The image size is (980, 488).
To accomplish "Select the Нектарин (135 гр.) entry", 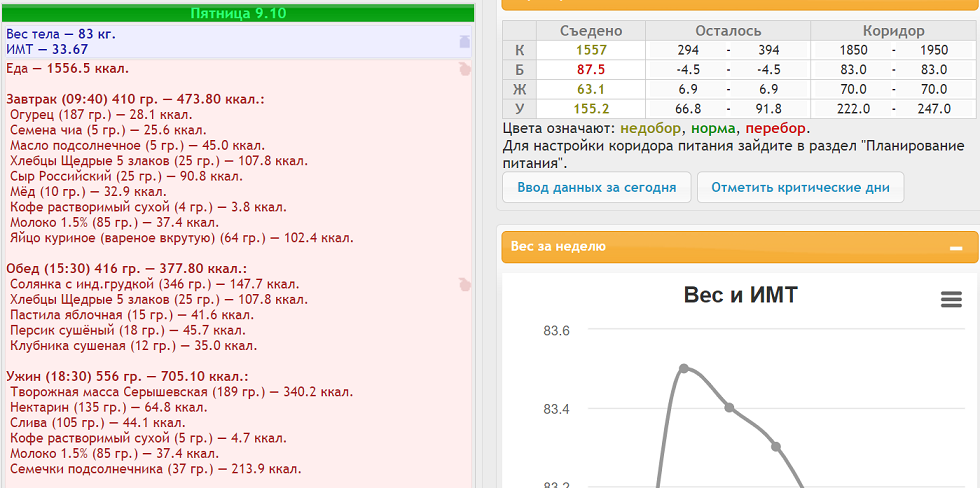I will coord(109,408).
